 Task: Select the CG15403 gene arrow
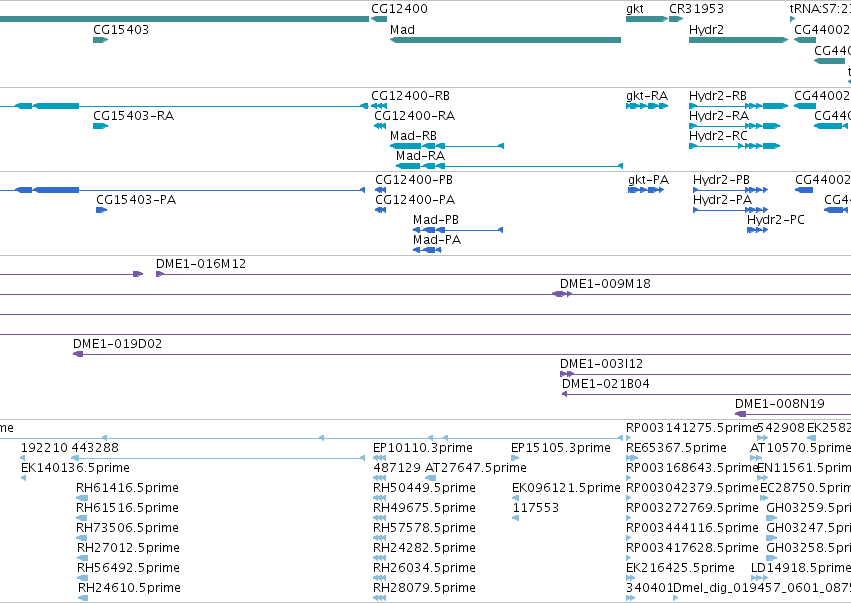[101, 40]
